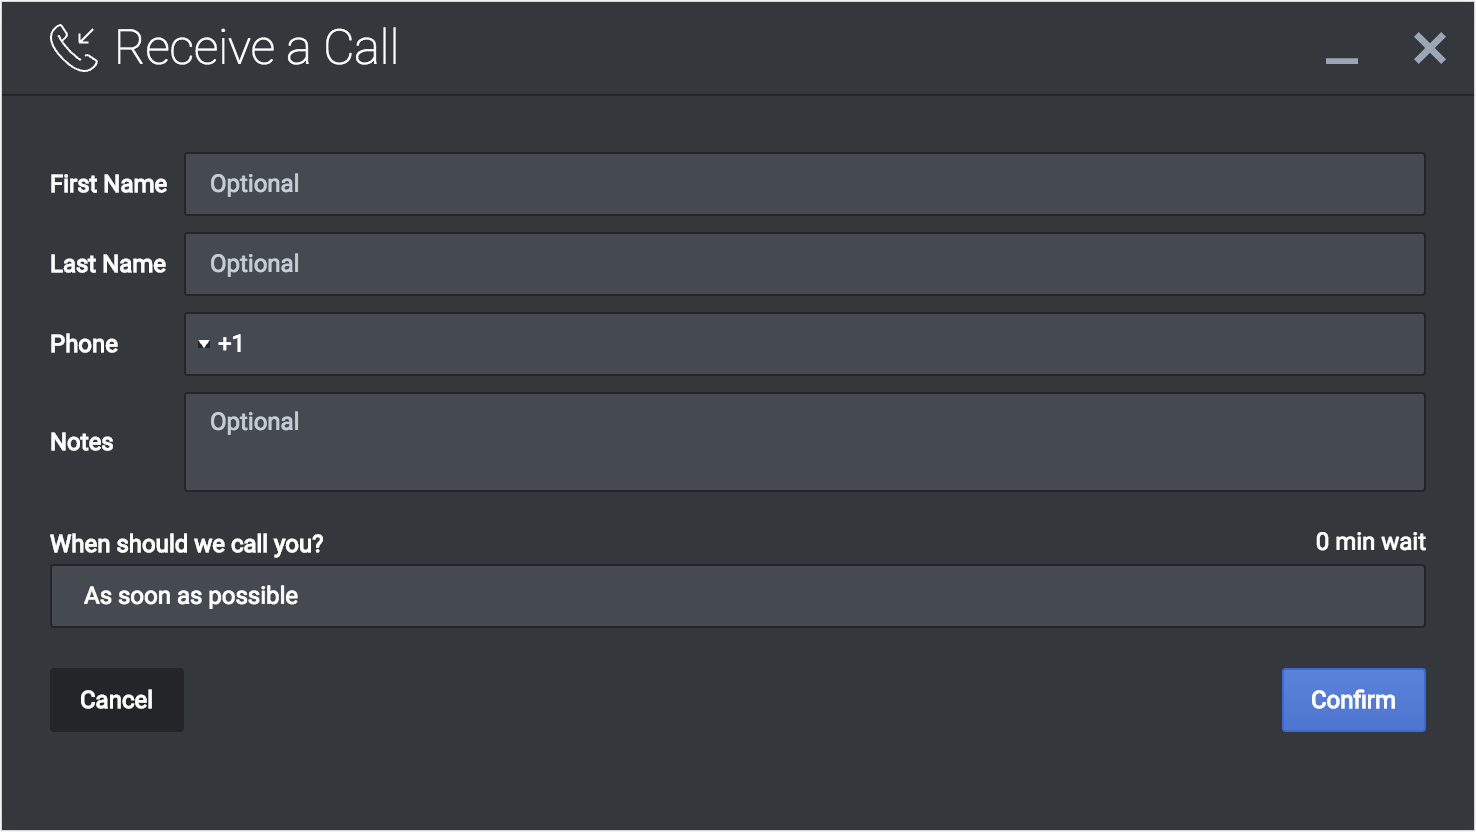Click the "Last Name" label
Viewport: 1476px width, 832px height.
(108, 264)
